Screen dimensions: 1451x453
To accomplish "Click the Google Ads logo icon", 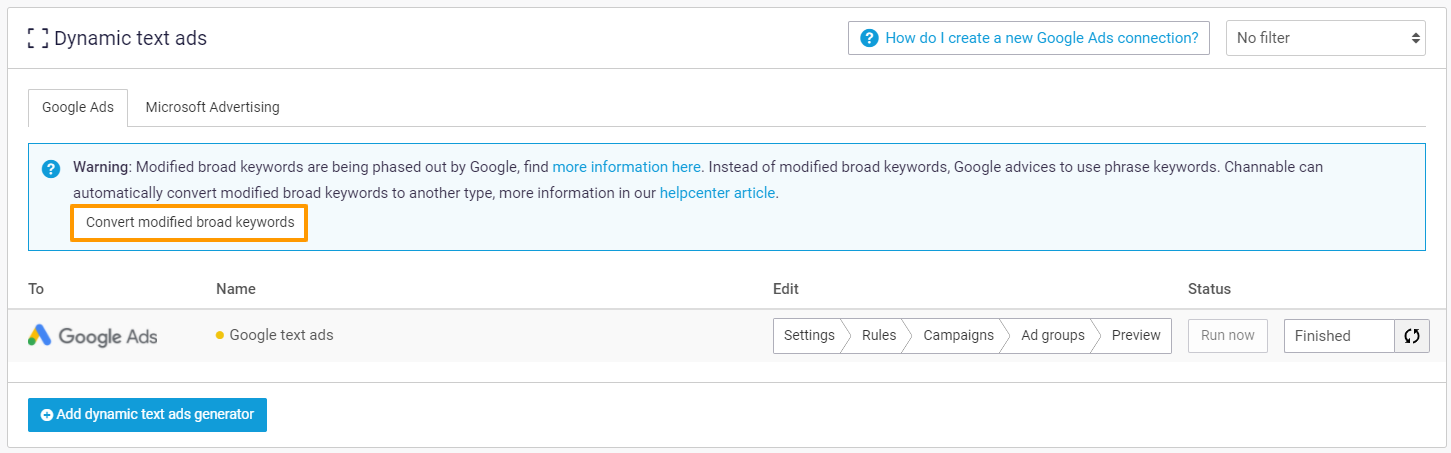I will point(40,336).
